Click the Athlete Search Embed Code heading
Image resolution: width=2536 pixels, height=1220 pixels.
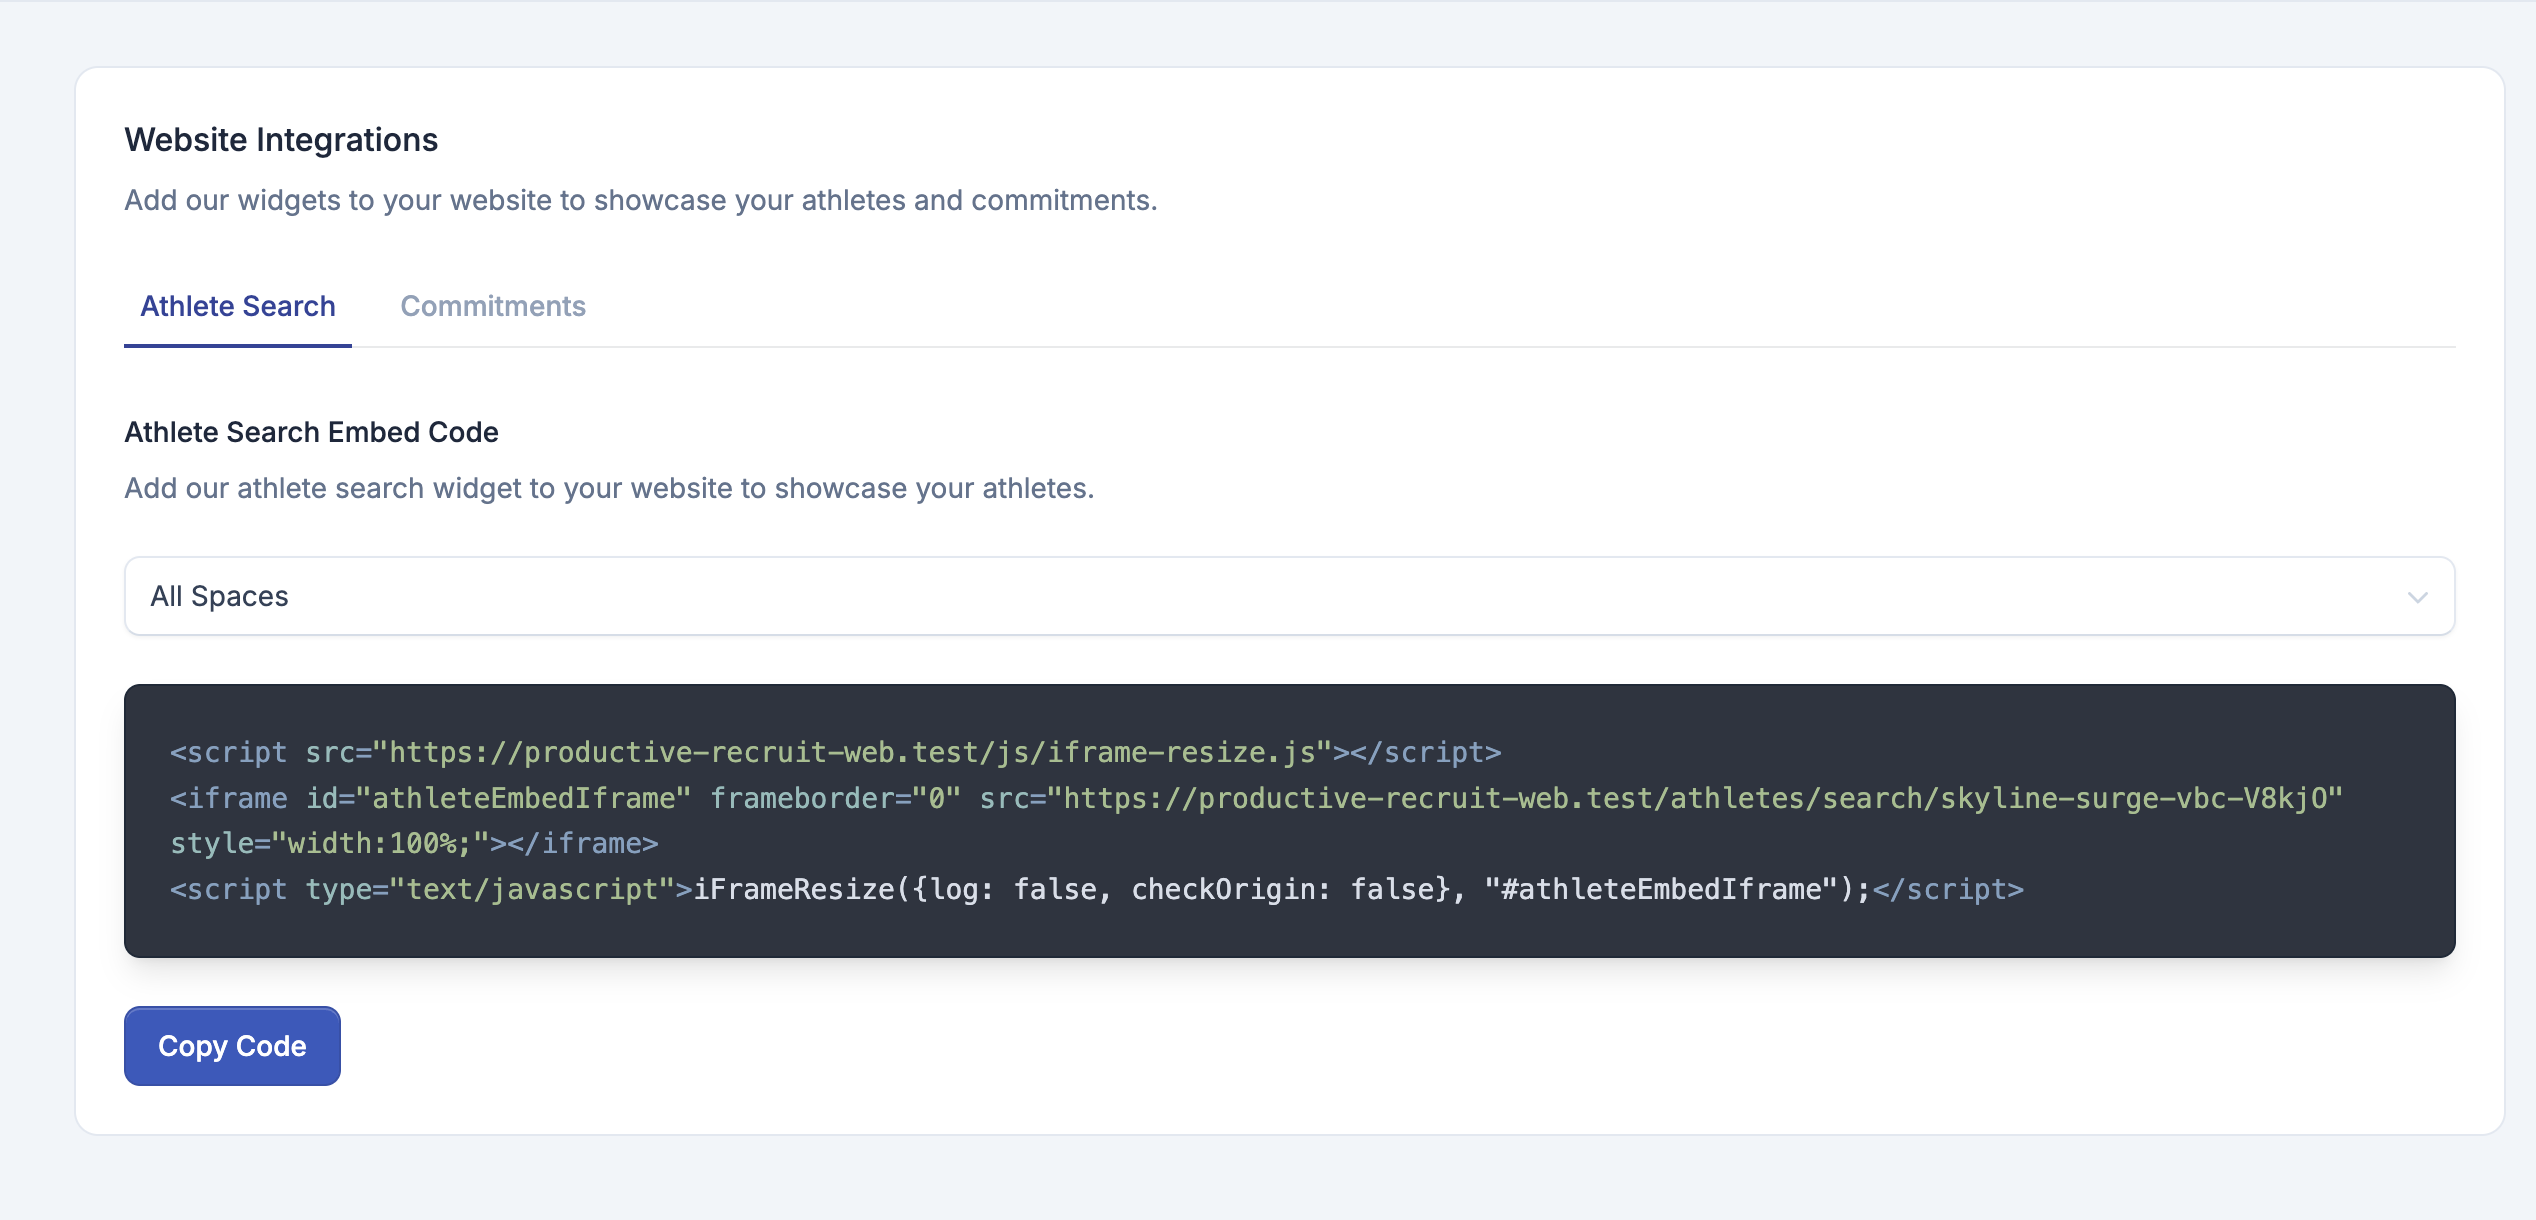pos(311,432)
